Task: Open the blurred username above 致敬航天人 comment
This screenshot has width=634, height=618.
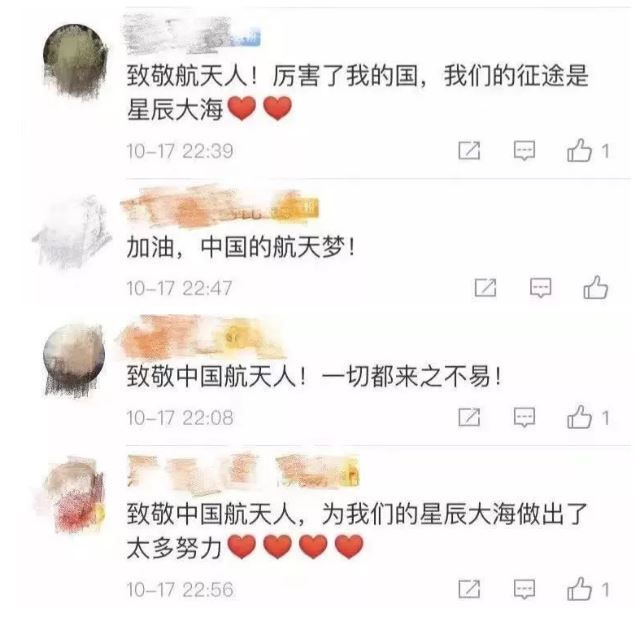Action: [191, 35]
